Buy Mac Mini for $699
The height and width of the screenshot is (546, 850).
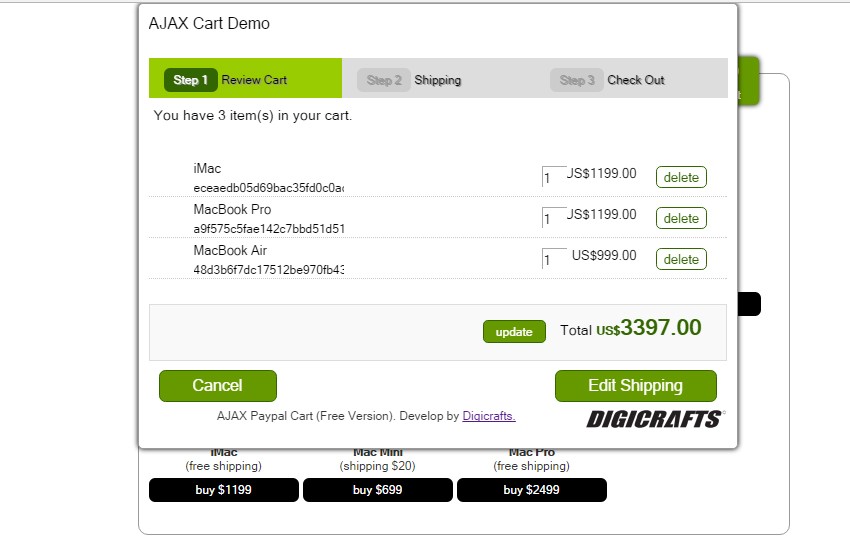point(377,490)
